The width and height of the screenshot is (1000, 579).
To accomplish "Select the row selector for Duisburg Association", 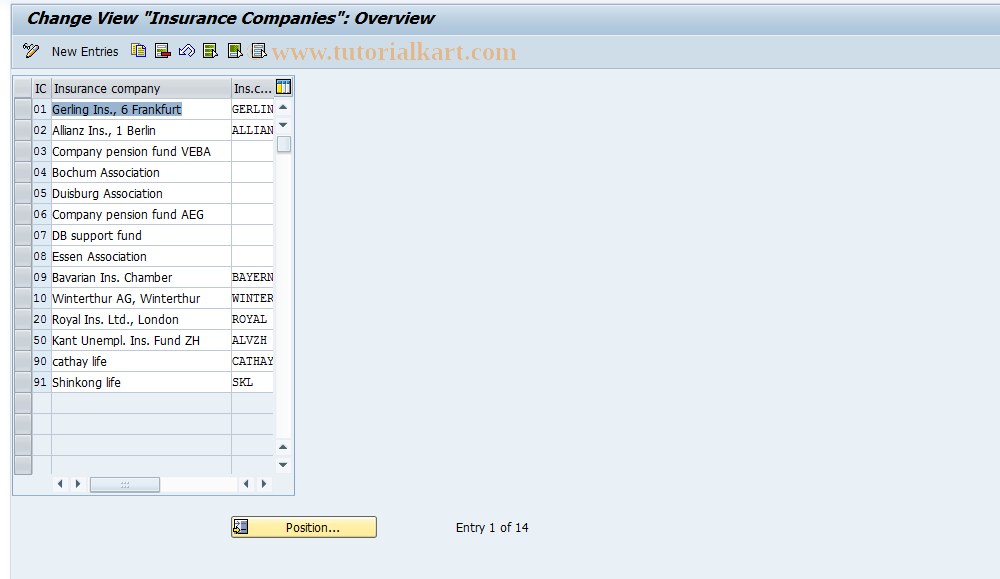I will tap(23, 193).
